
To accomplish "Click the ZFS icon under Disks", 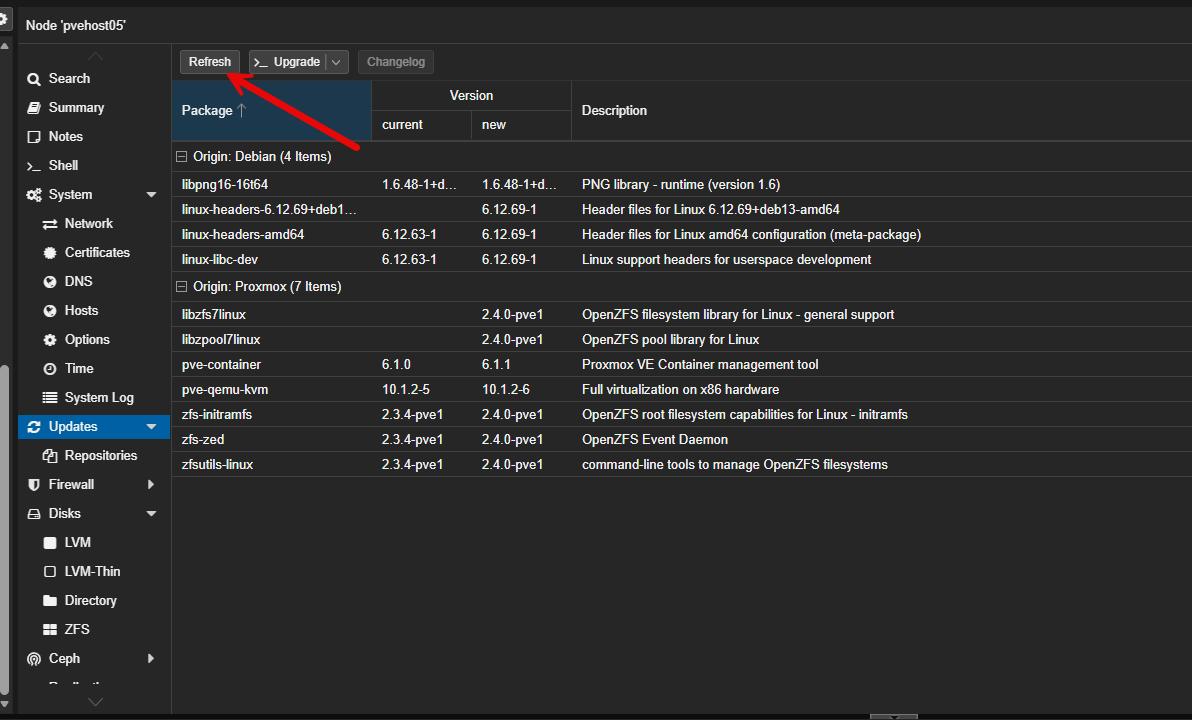I will [x=52, y=629].
